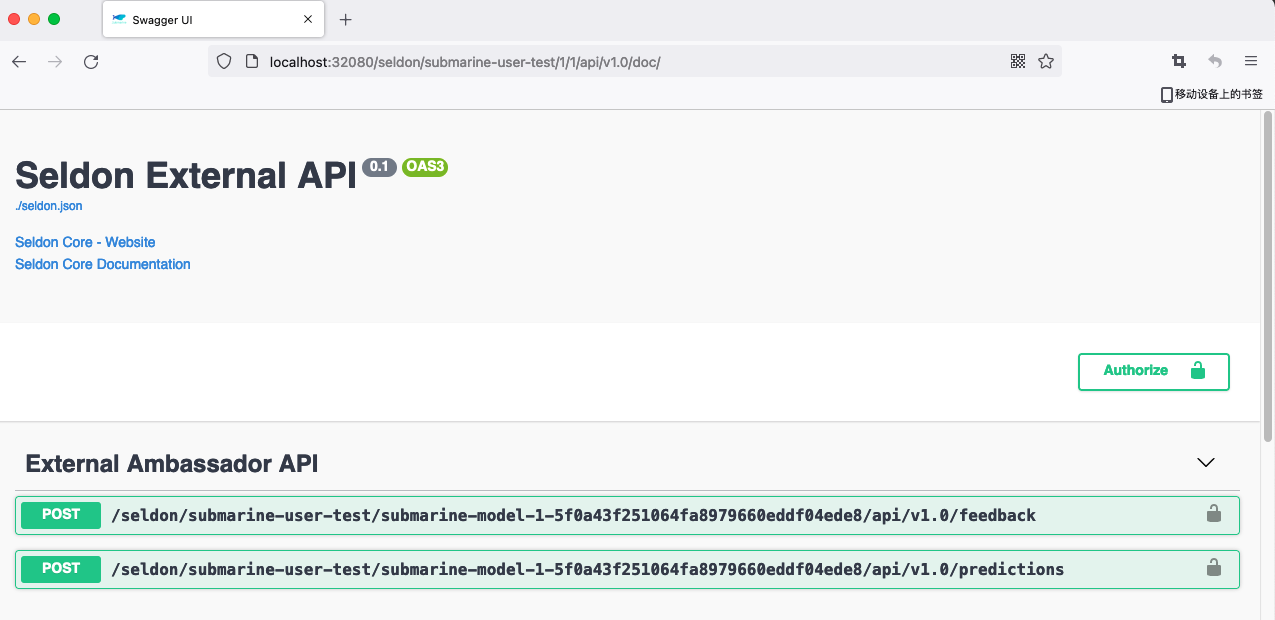Click the macOS green maximize window button
The height and width of the screenshot is (620, 1275).
[54, 19]
